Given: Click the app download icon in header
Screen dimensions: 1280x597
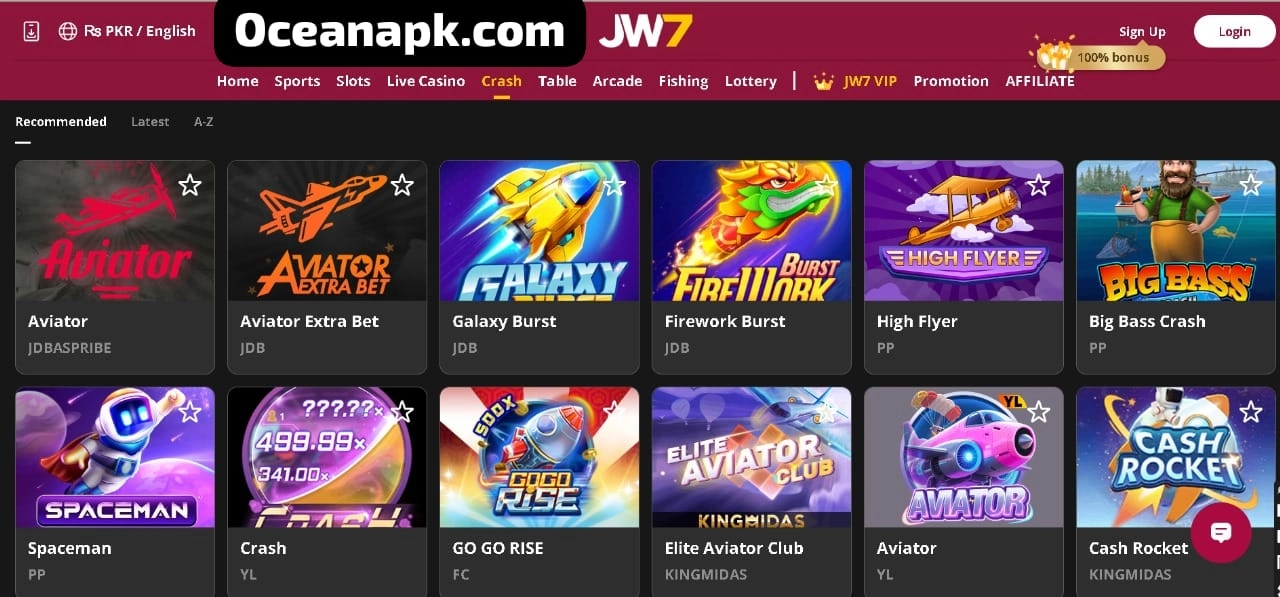Looking at the screenshot, I should coord(31,31).
